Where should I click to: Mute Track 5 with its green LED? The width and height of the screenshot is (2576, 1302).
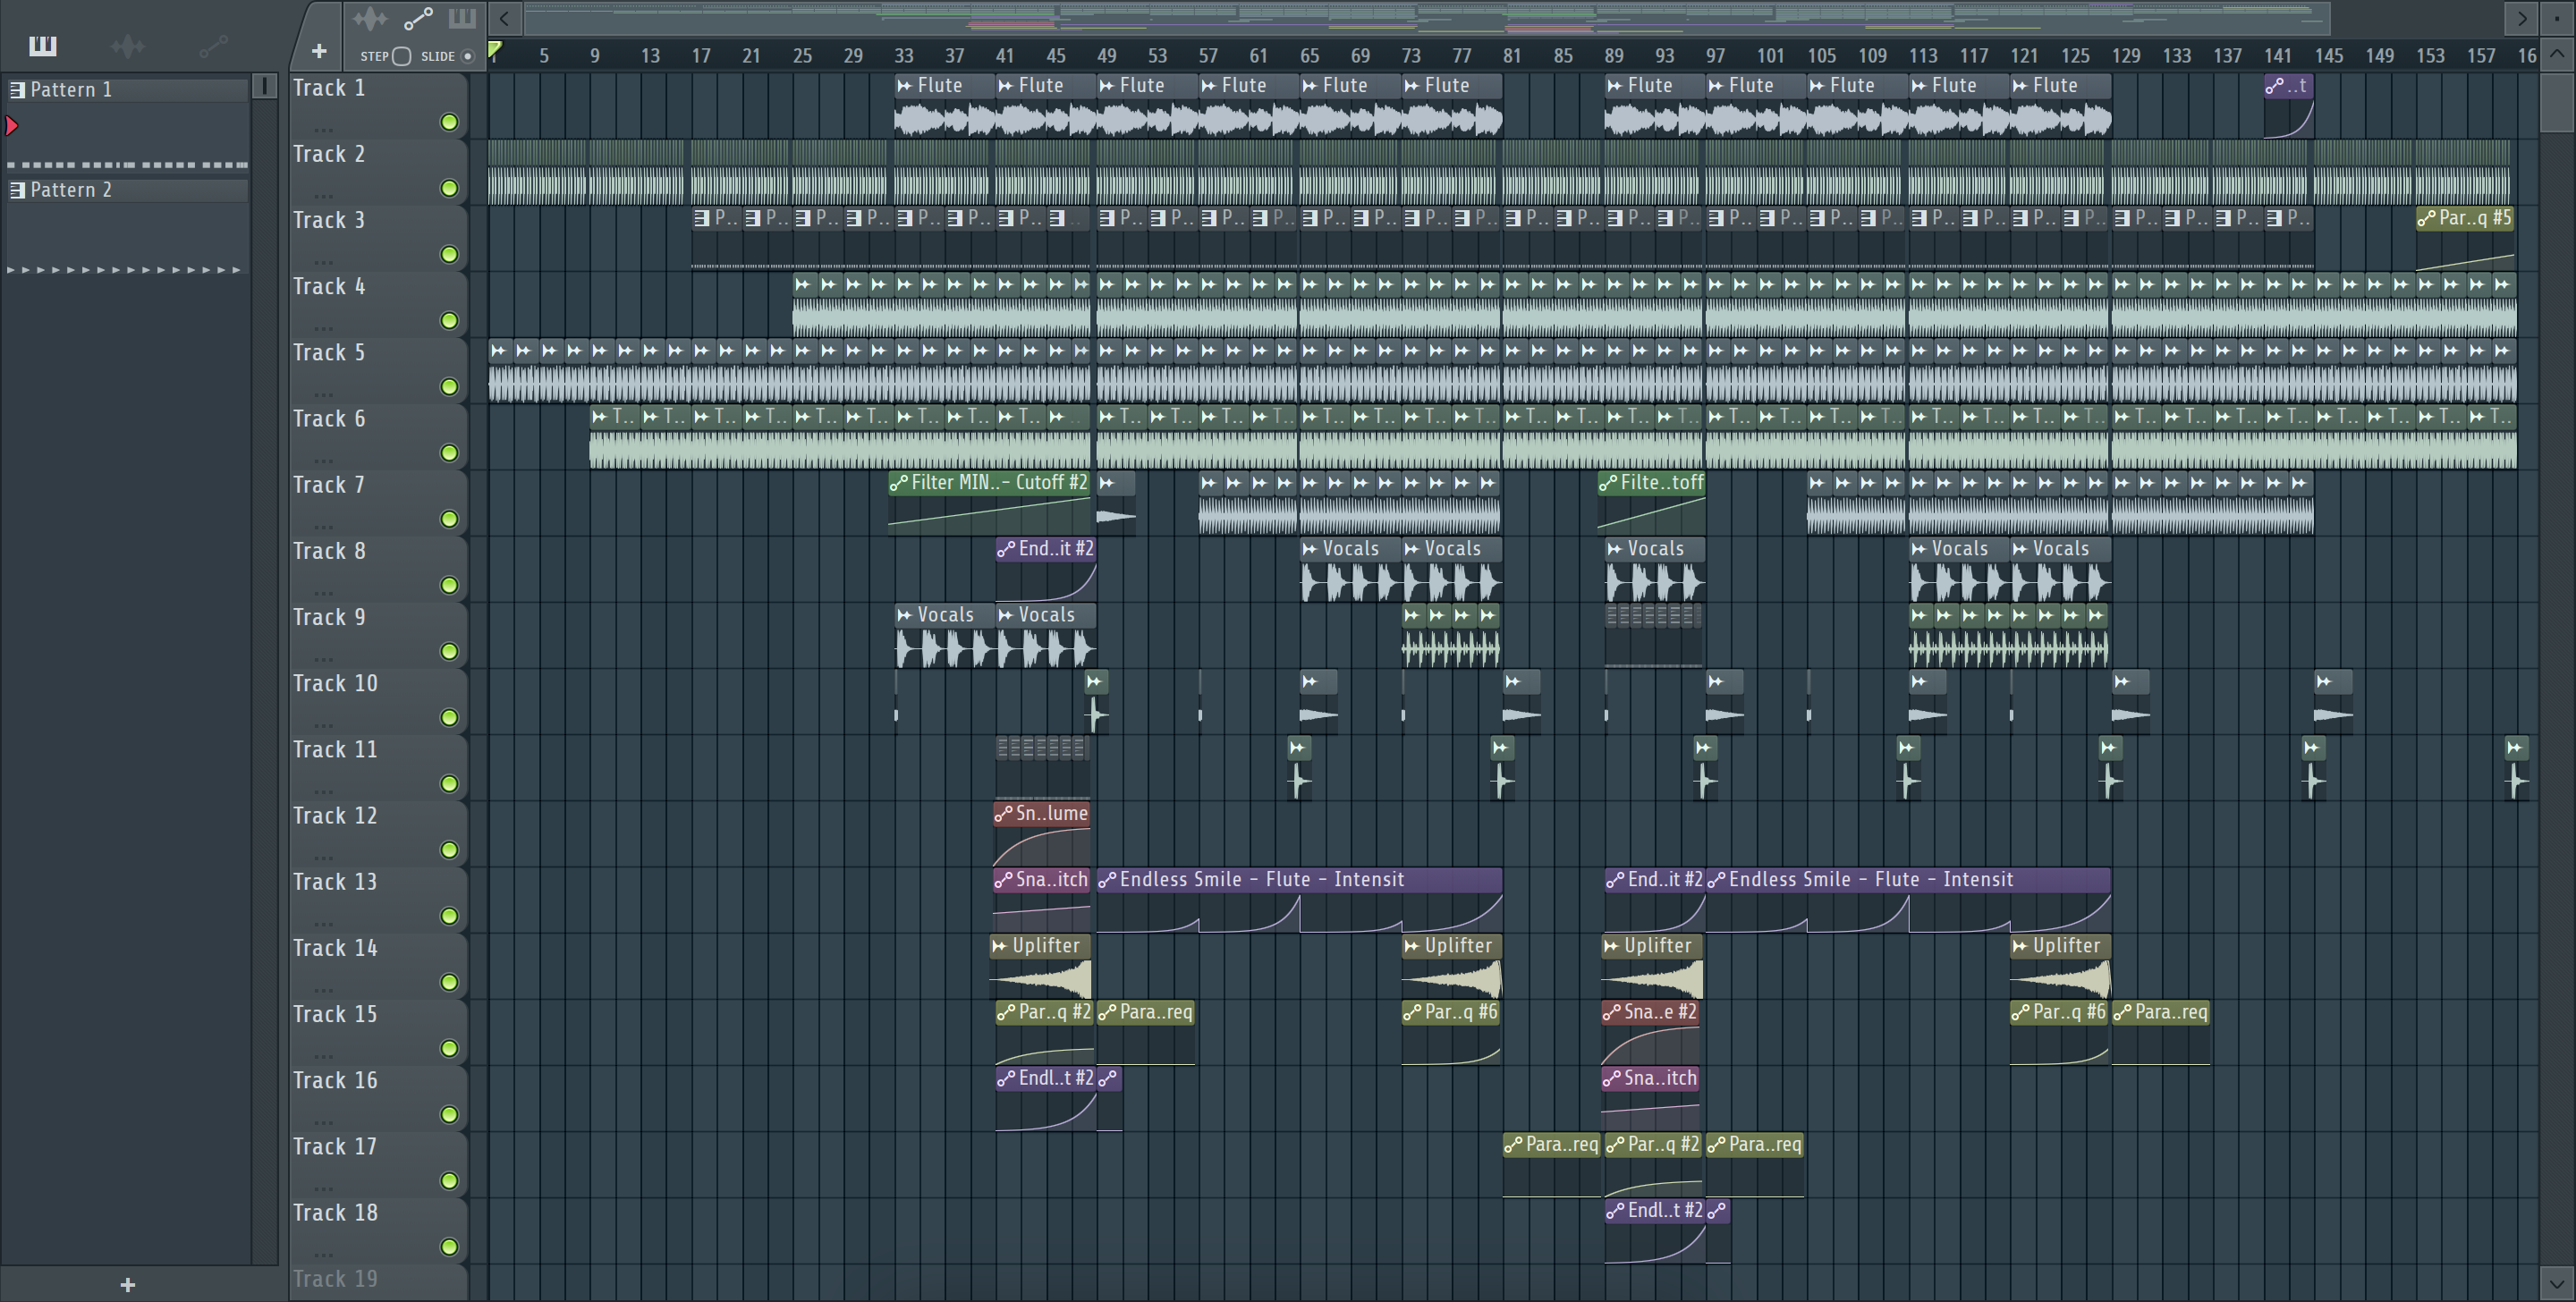click(450, 386)
